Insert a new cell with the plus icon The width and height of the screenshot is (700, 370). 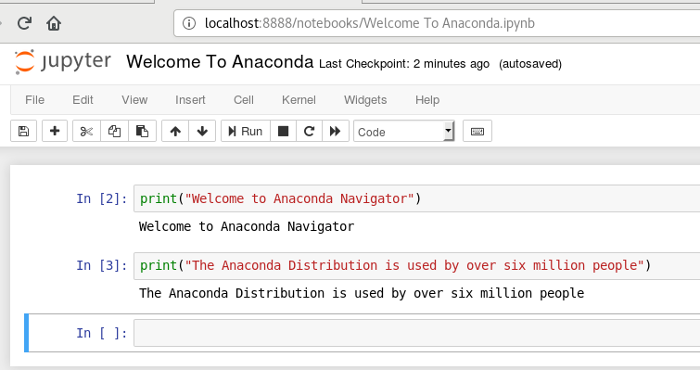pos(54,131)
